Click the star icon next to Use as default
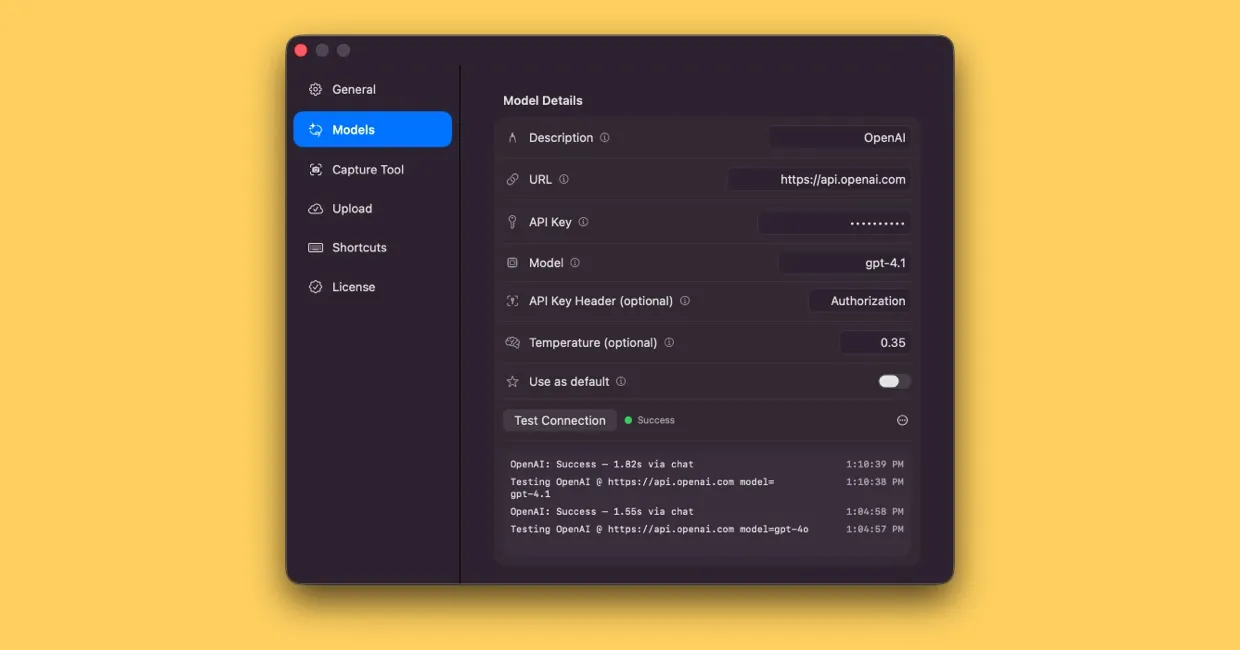The width and height of the screenshot is (1240, 650). pyautogui.click(x=513, y=381)
